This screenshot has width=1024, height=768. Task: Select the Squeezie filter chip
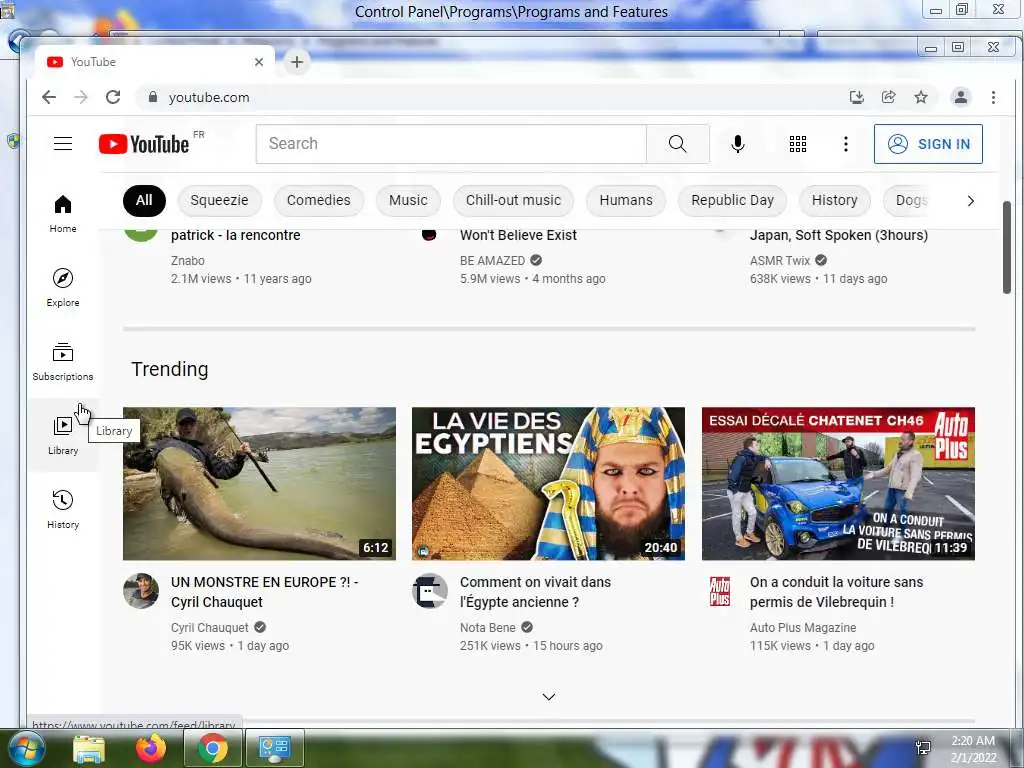pyautogui.click(x=219, y=200)
